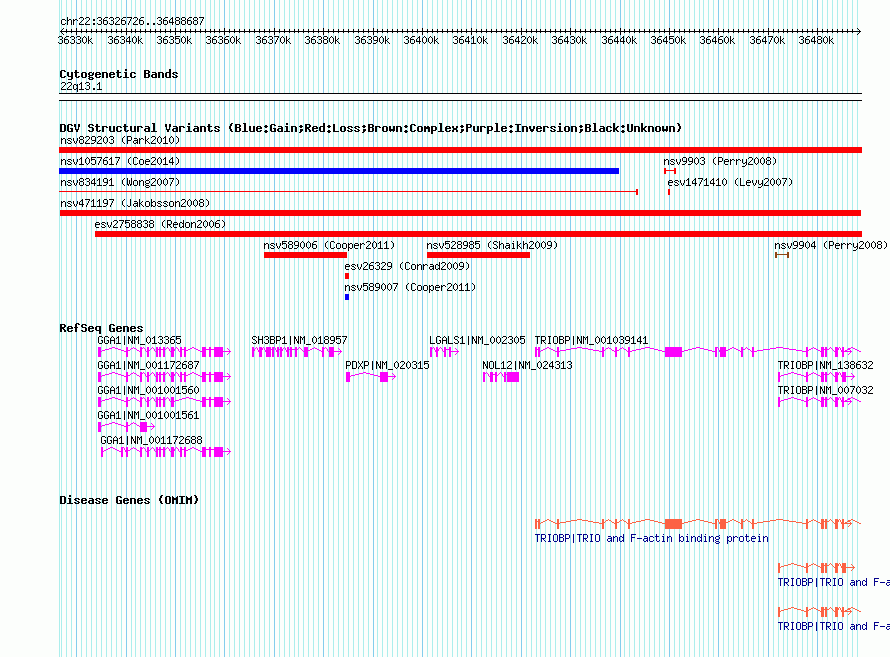
Task: Click the 36400k ruler position
Action: point(421,40)
